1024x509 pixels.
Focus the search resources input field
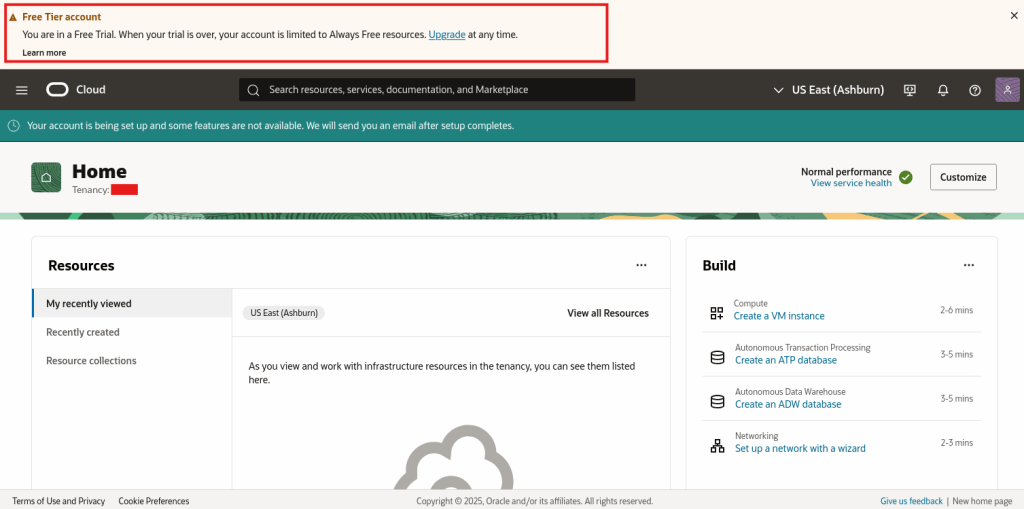tap(437, 90)
